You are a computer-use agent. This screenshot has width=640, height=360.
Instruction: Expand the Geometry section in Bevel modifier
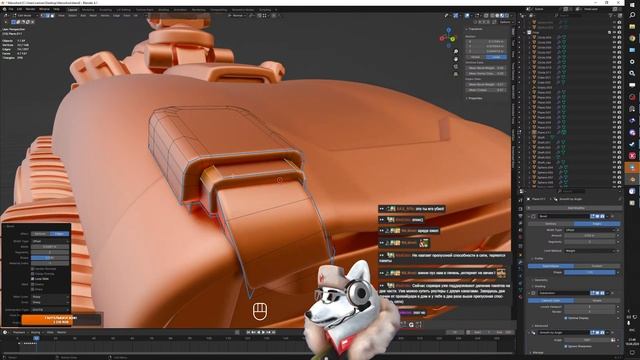click(x=540, y=280)
